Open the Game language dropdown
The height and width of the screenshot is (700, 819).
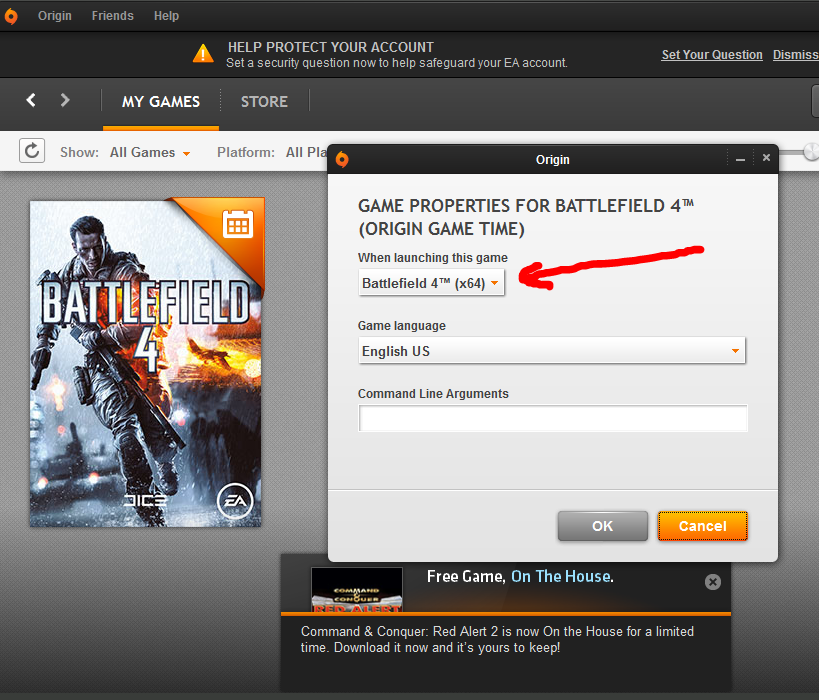[x=552, y=351]
